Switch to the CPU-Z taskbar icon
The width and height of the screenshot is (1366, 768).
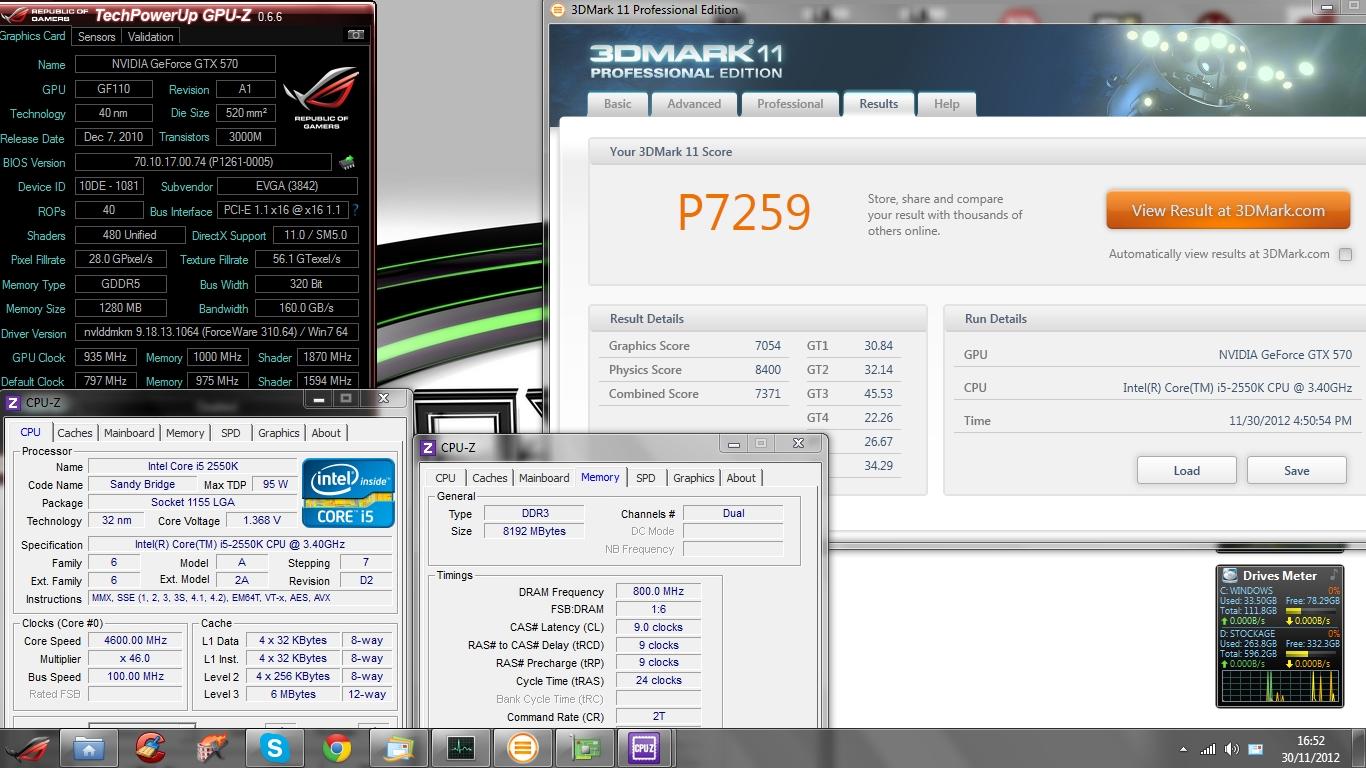point(644,748)
